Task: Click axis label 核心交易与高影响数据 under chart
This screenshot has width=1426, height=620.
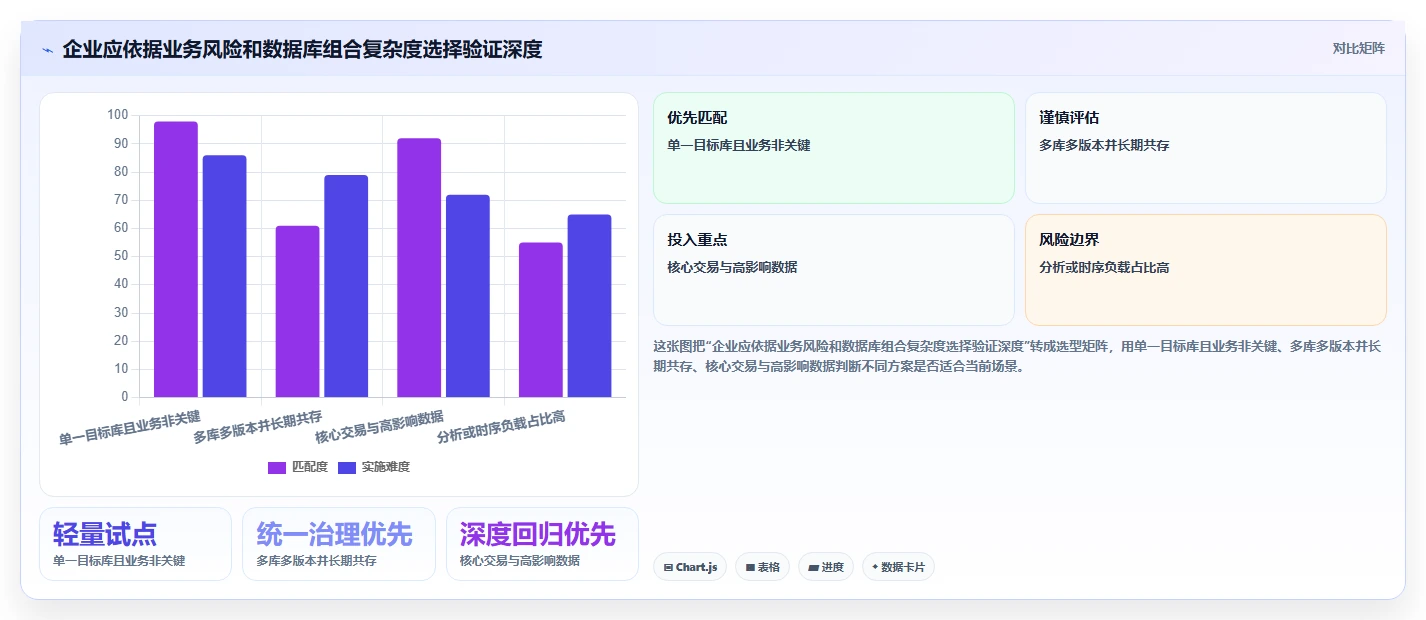Action: point(380,427)
